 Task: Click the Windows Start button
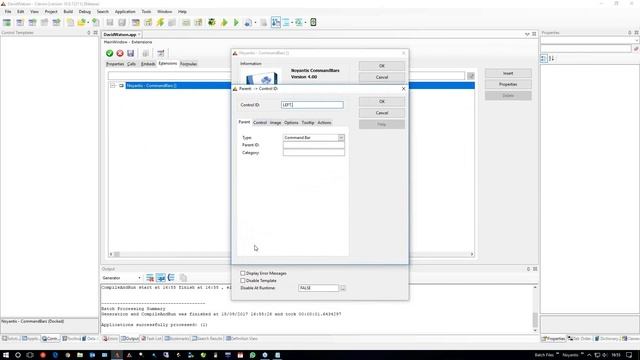(x=6, y=355)
